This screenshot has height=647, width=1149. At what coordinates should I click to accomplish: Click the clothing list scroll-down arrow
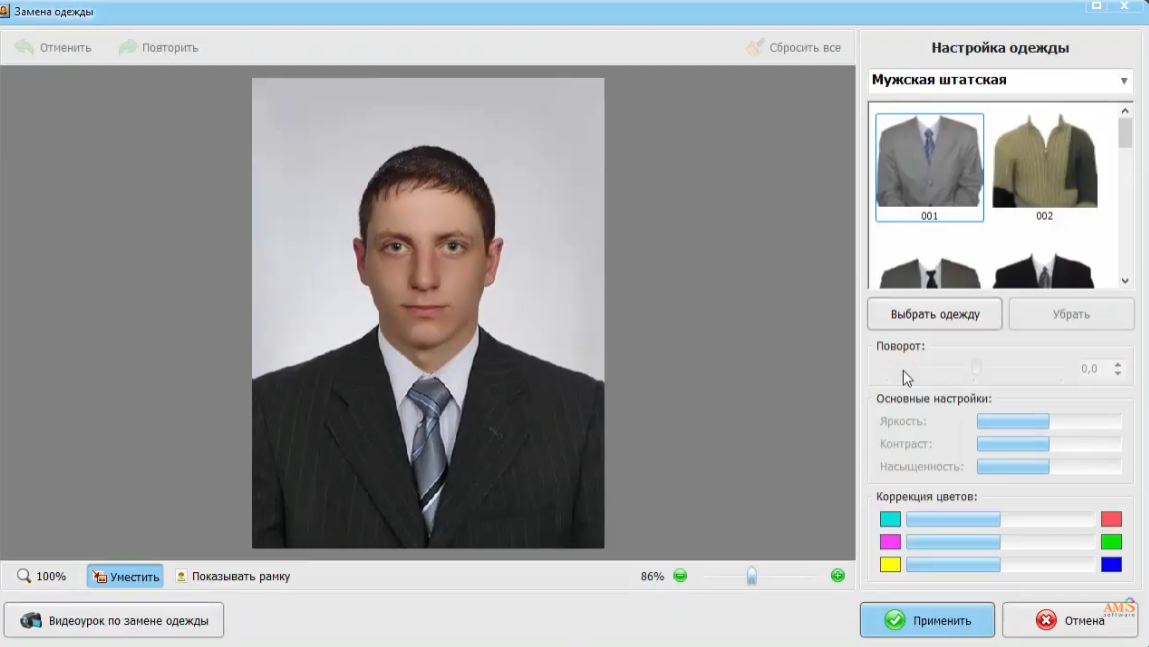tap(1125, 281)
